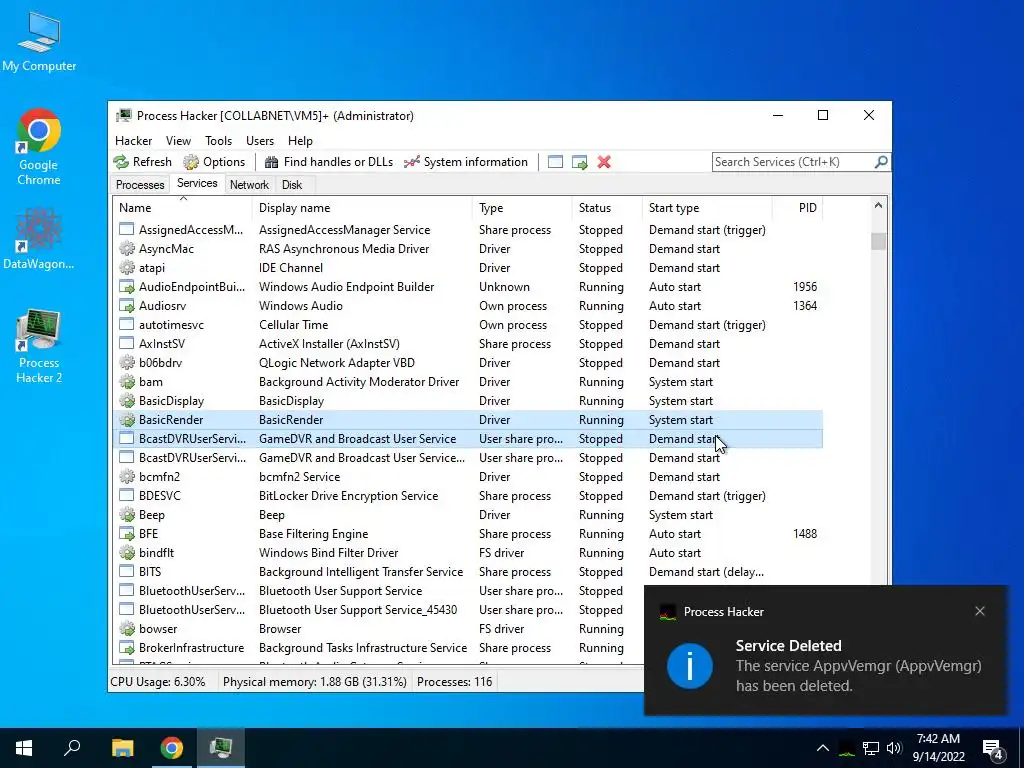Select Windows Bind Filter Driver row

[468, 552]
